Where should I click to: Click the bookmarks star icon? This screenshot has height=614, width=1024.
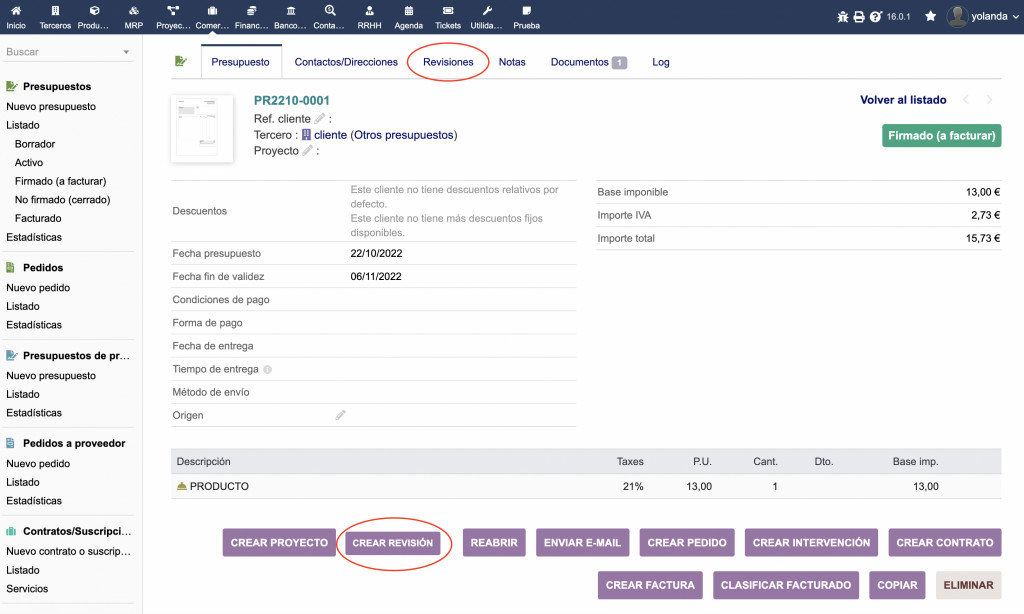coord(930,17)
